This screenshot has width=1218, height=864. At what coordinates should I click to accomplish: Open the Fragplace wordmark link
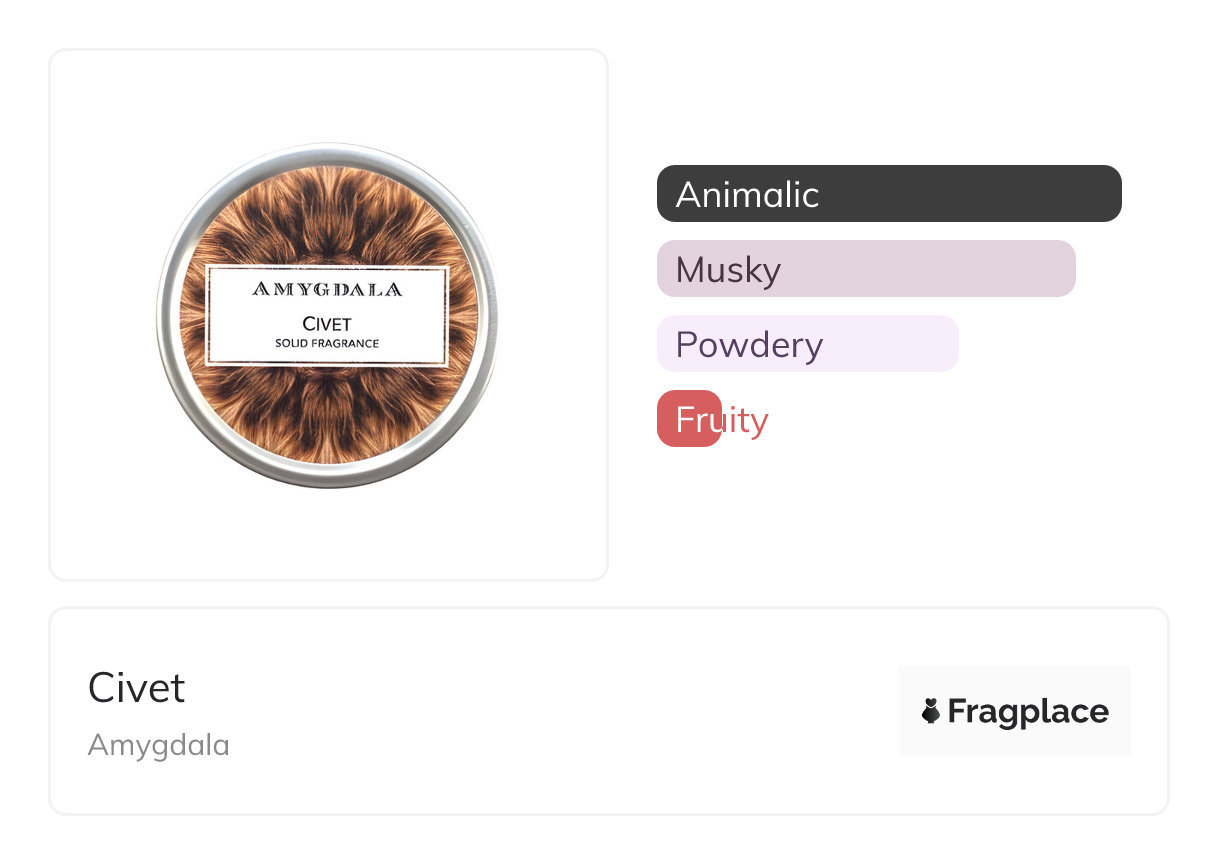pos(1028,711)
